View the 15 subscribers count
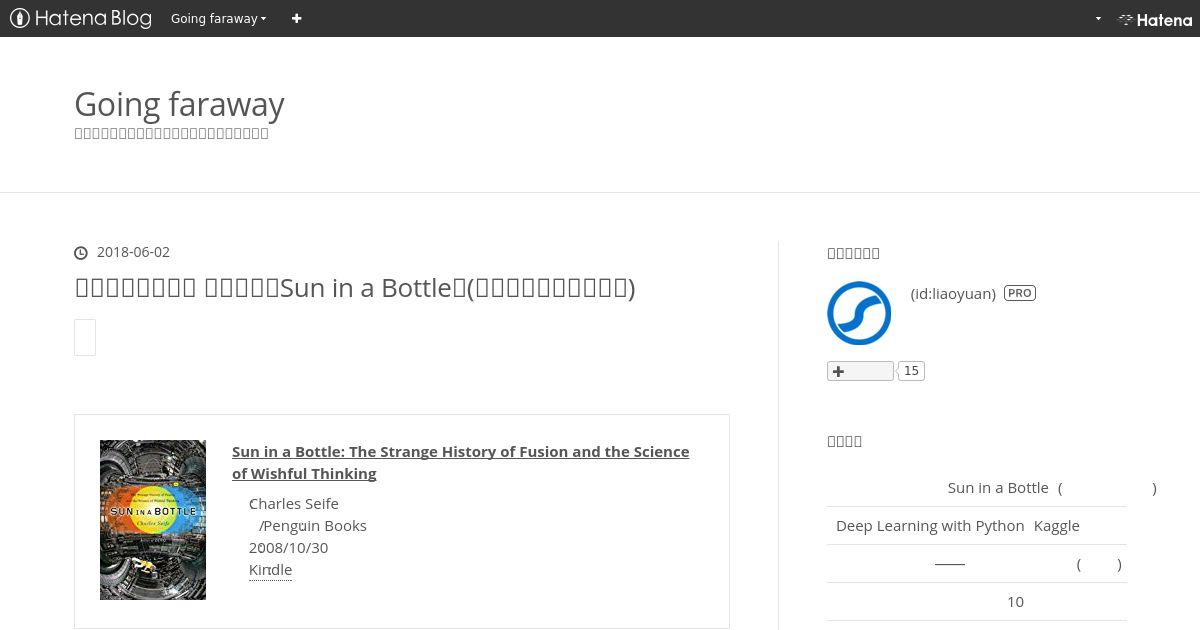The image size is (1200, 630). point(911,371)
